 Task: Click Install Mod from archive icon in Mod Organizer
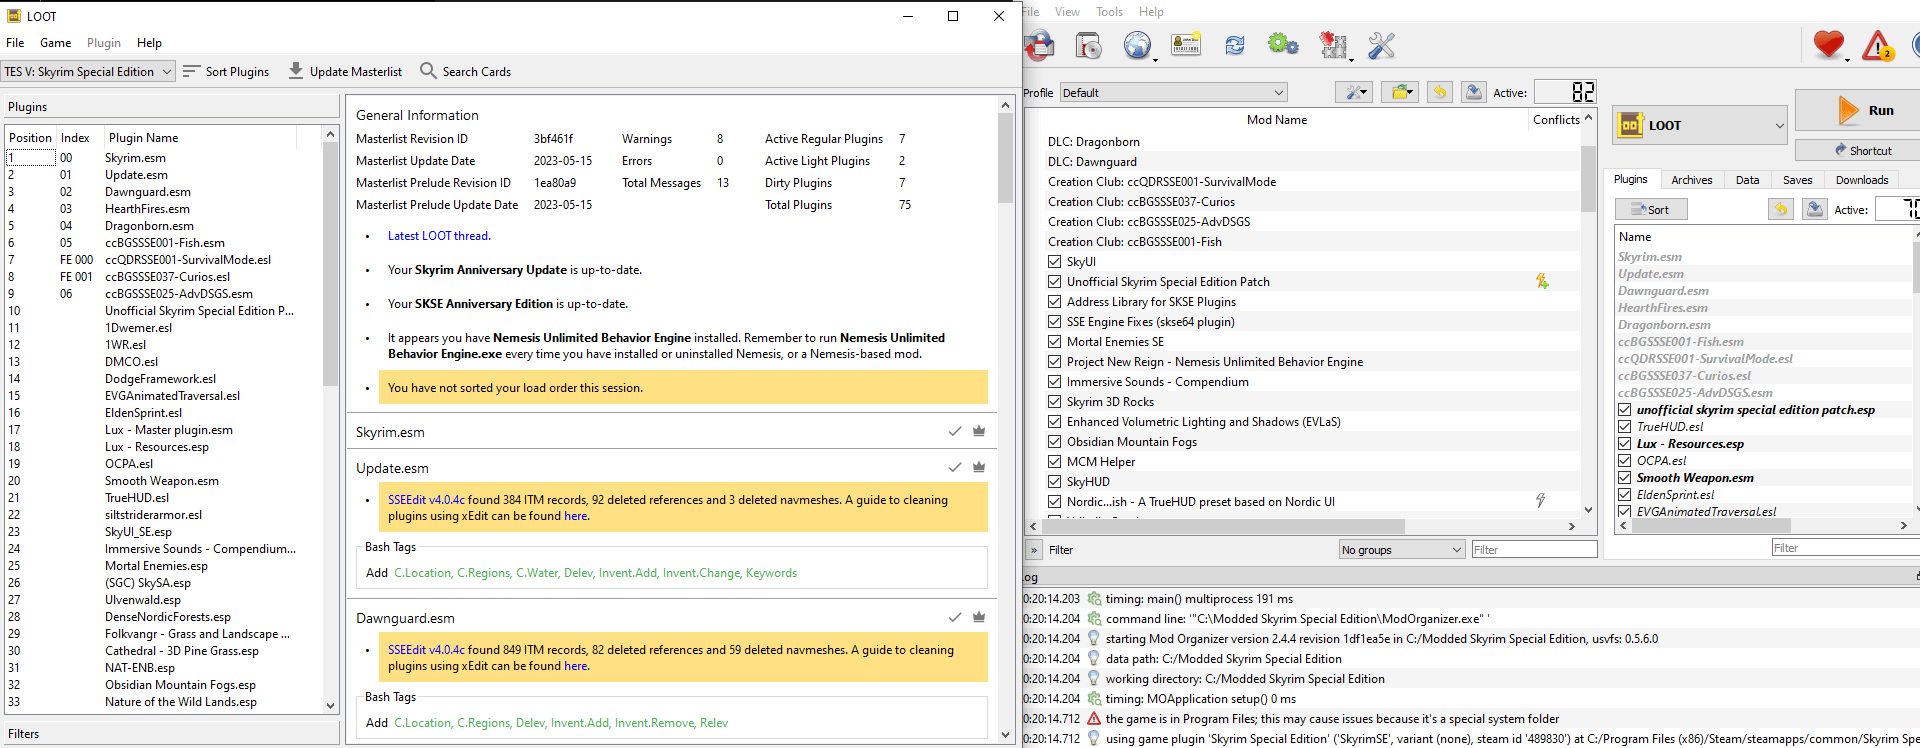pyautogui.click(x=1088, y=45)
